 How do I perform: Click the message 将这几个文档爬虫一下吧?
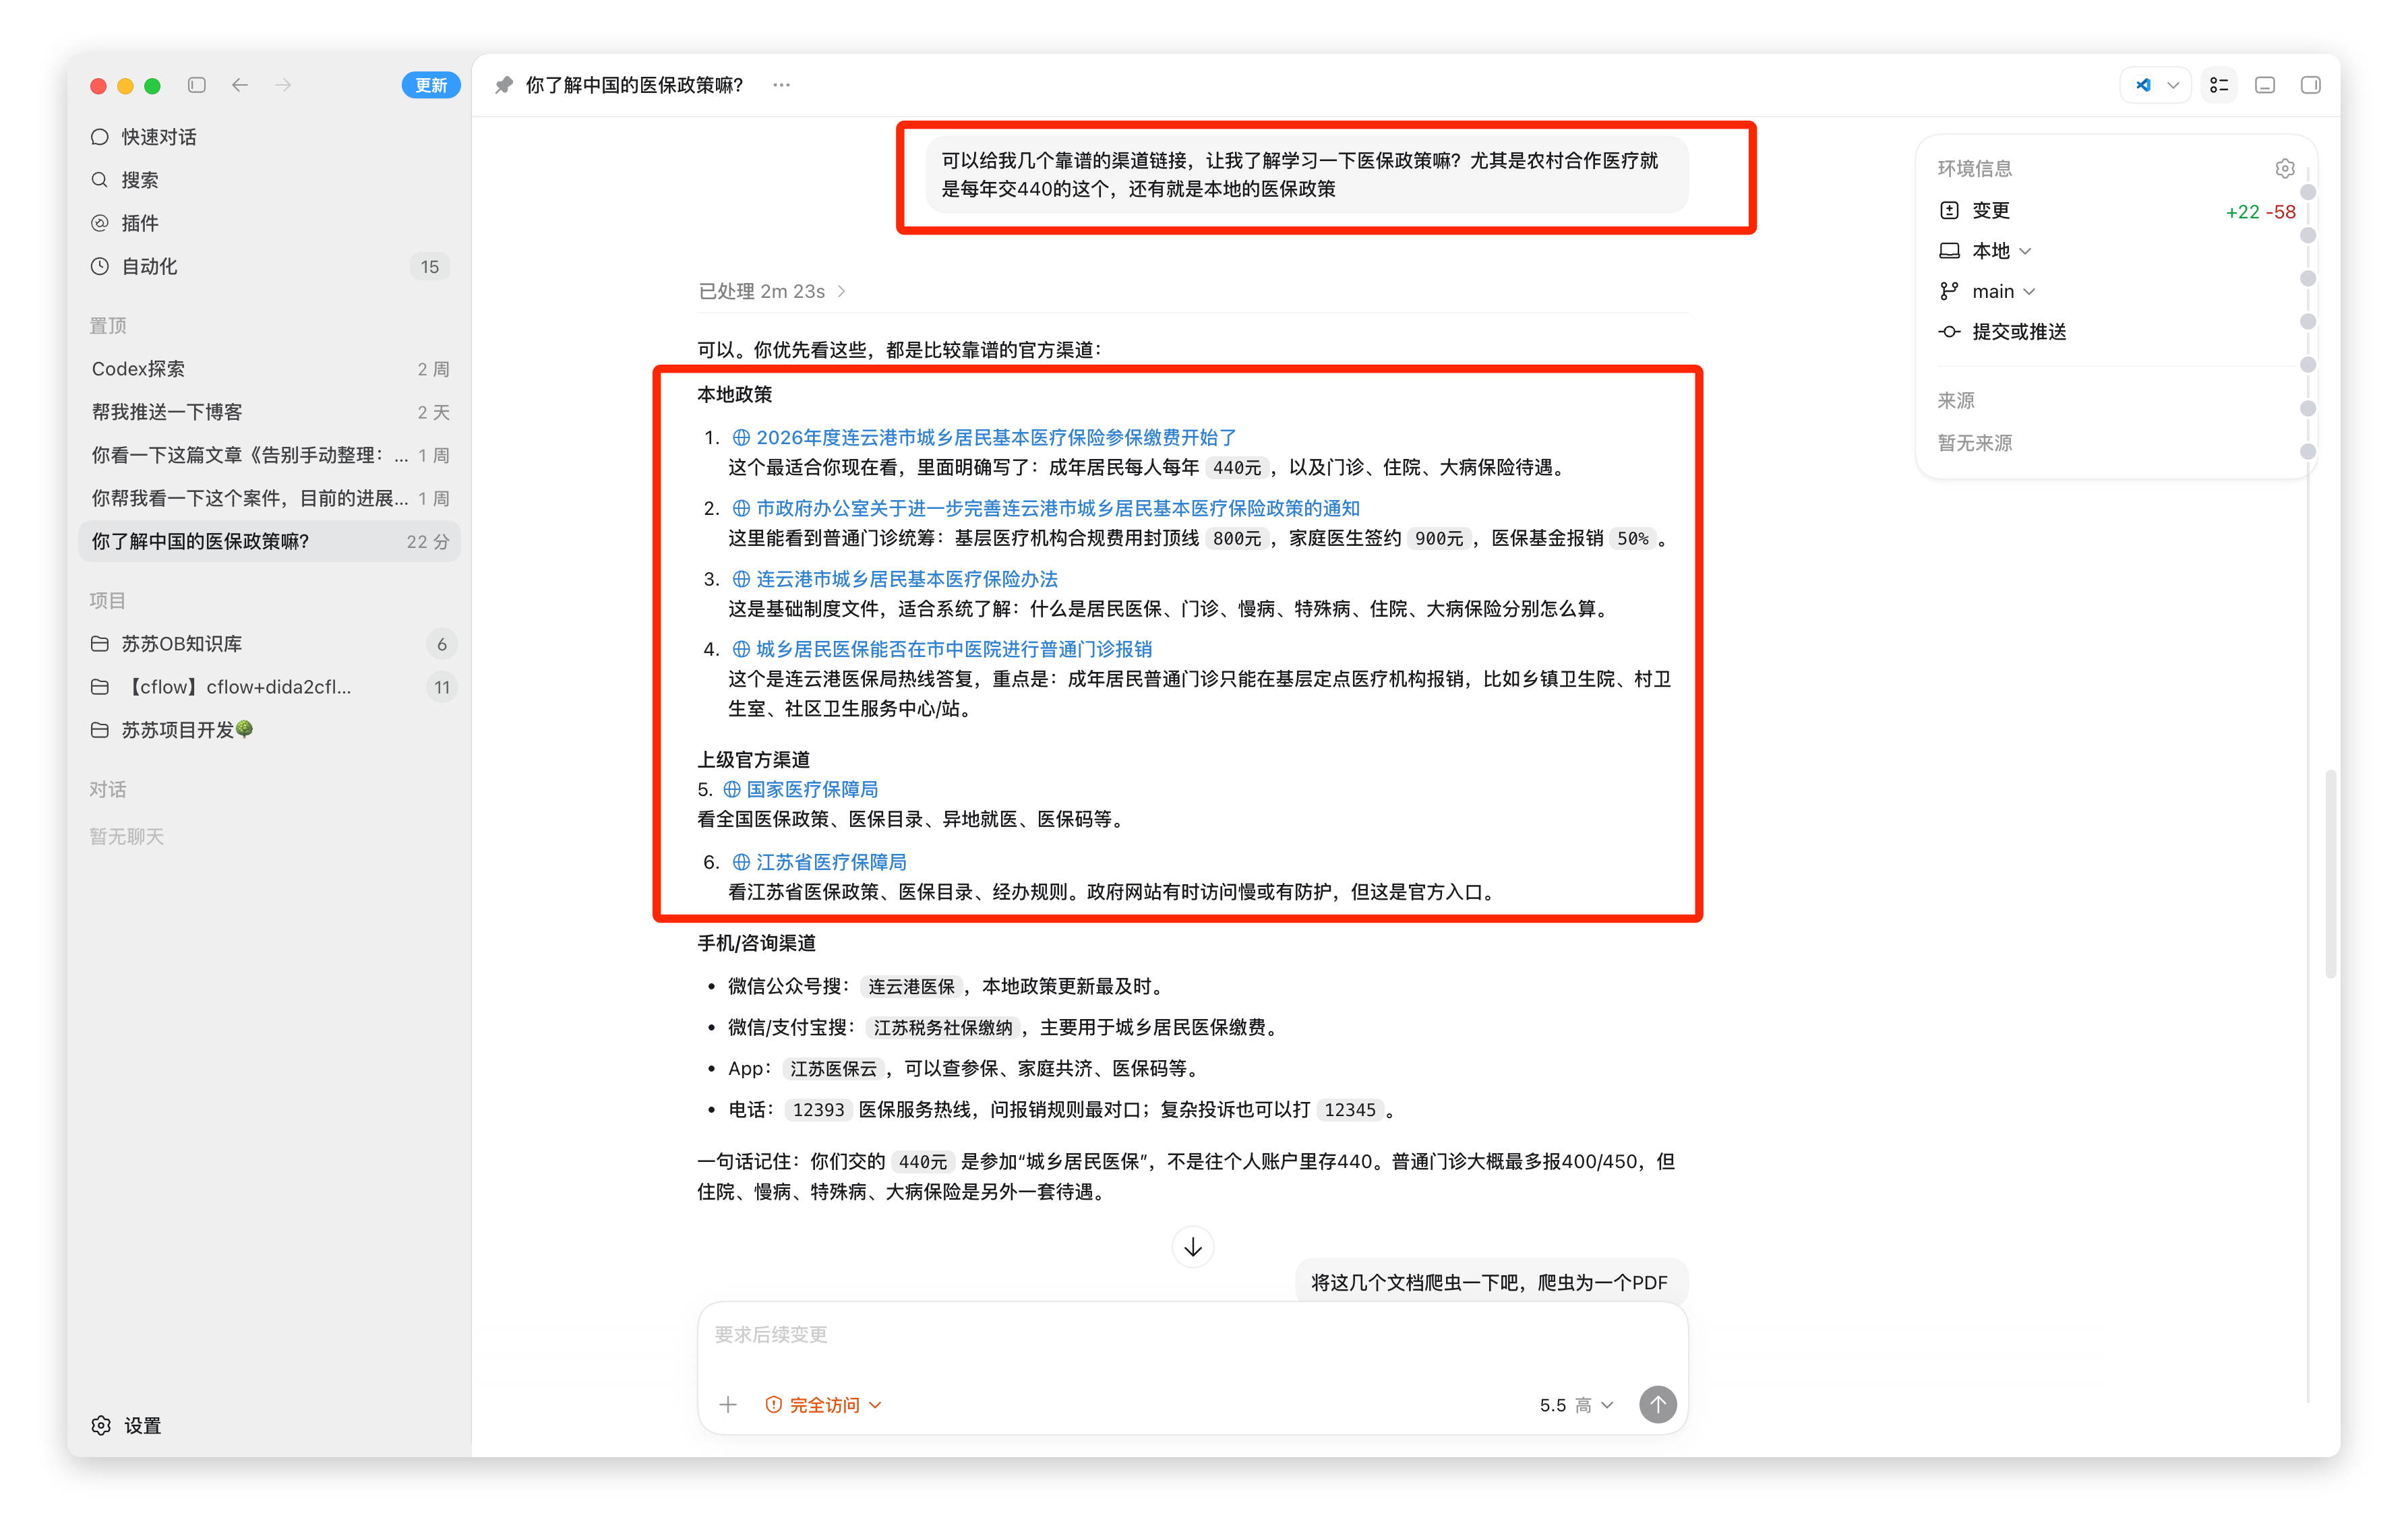[1490, 1282]
